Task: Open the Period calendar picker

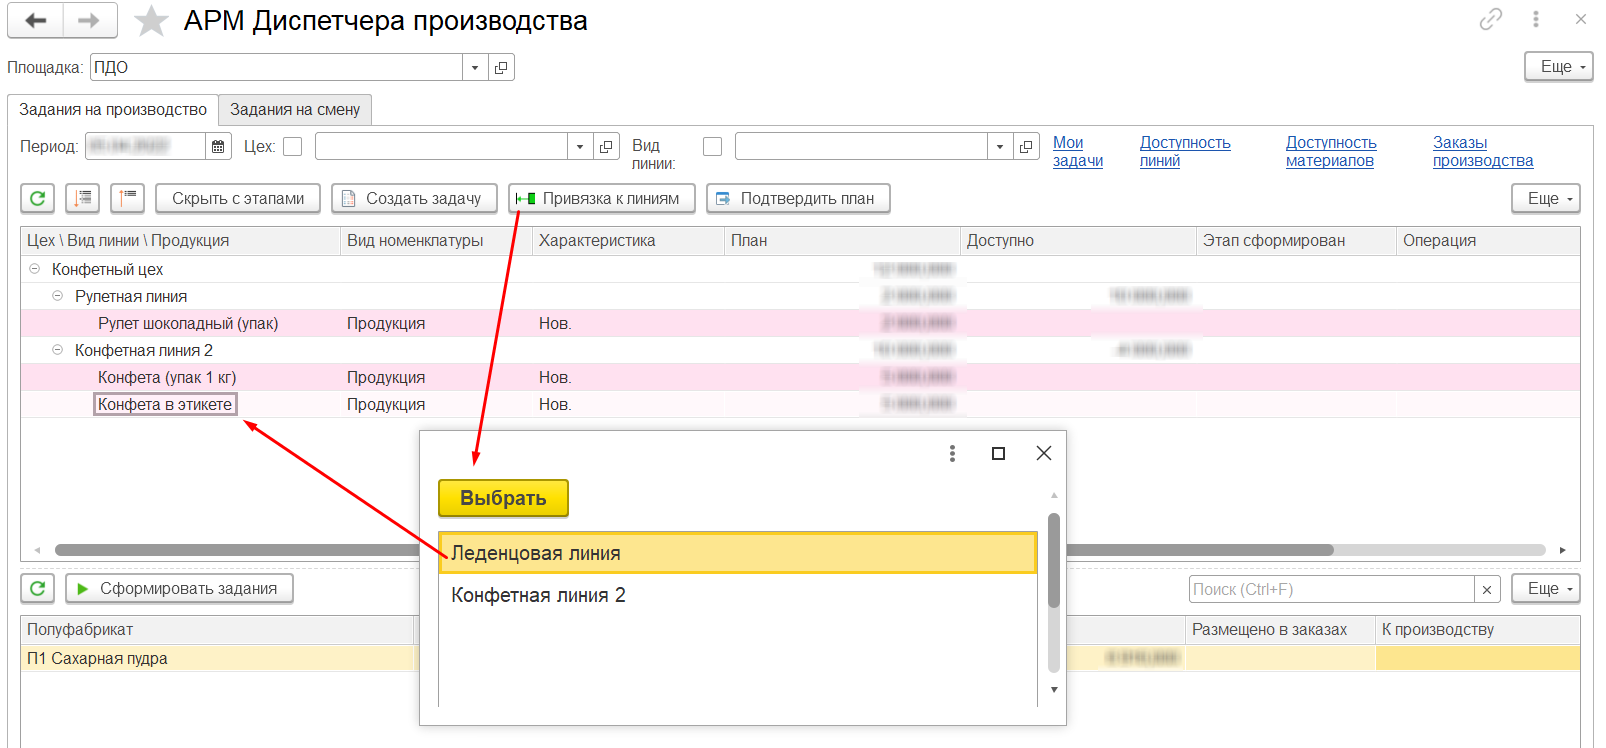Action: [x=218, y=147]
